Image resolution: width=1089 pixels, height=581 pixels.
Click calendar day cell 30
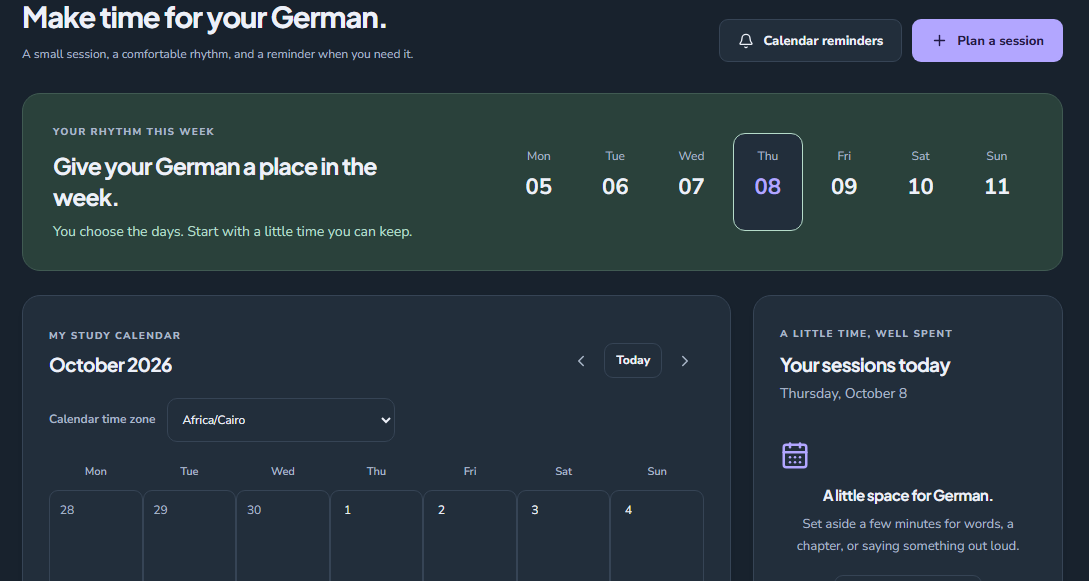coord(283,535)
